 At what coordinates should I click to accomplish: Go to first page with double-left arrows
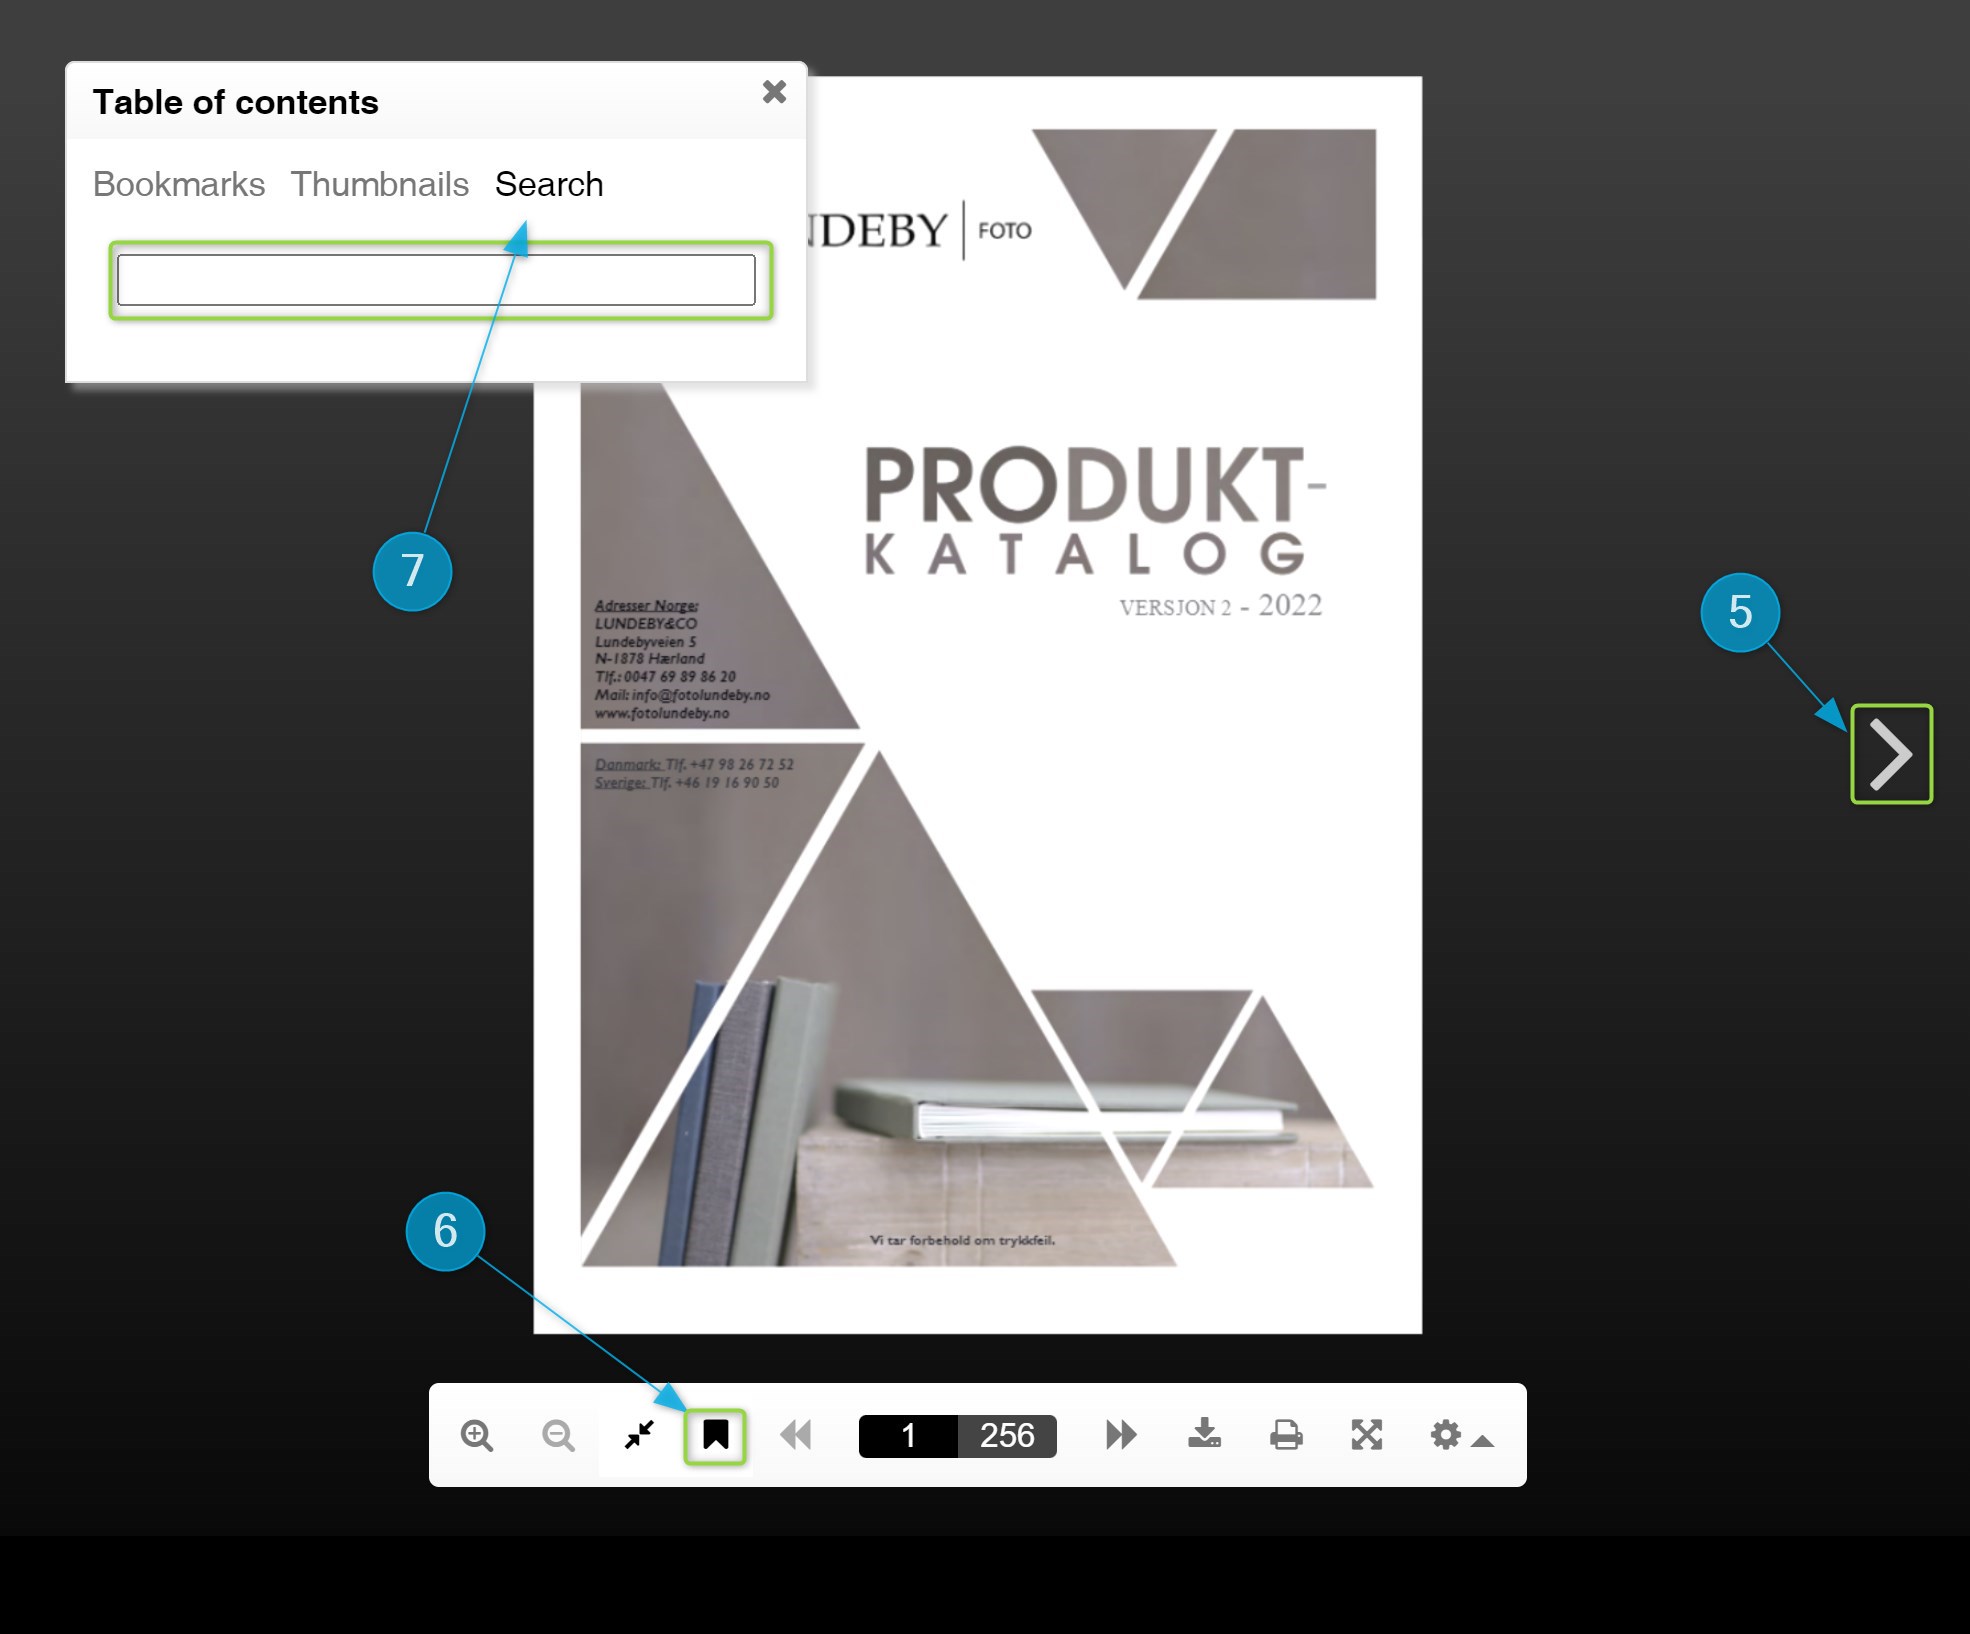point(796,1435)
